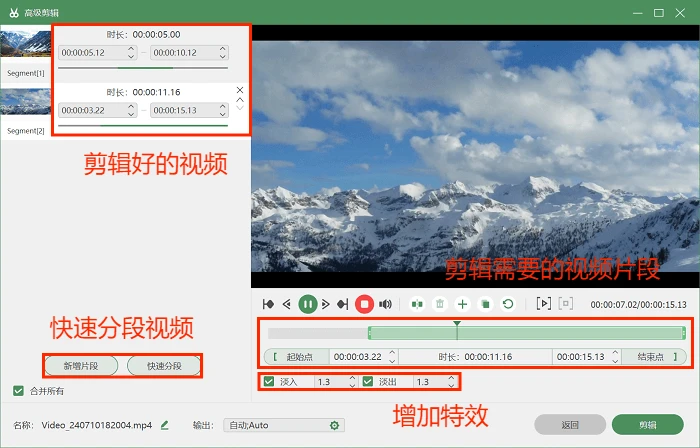
Task: Increase Segment[1] start time 00:00:05.12
Action: point(131,49)
